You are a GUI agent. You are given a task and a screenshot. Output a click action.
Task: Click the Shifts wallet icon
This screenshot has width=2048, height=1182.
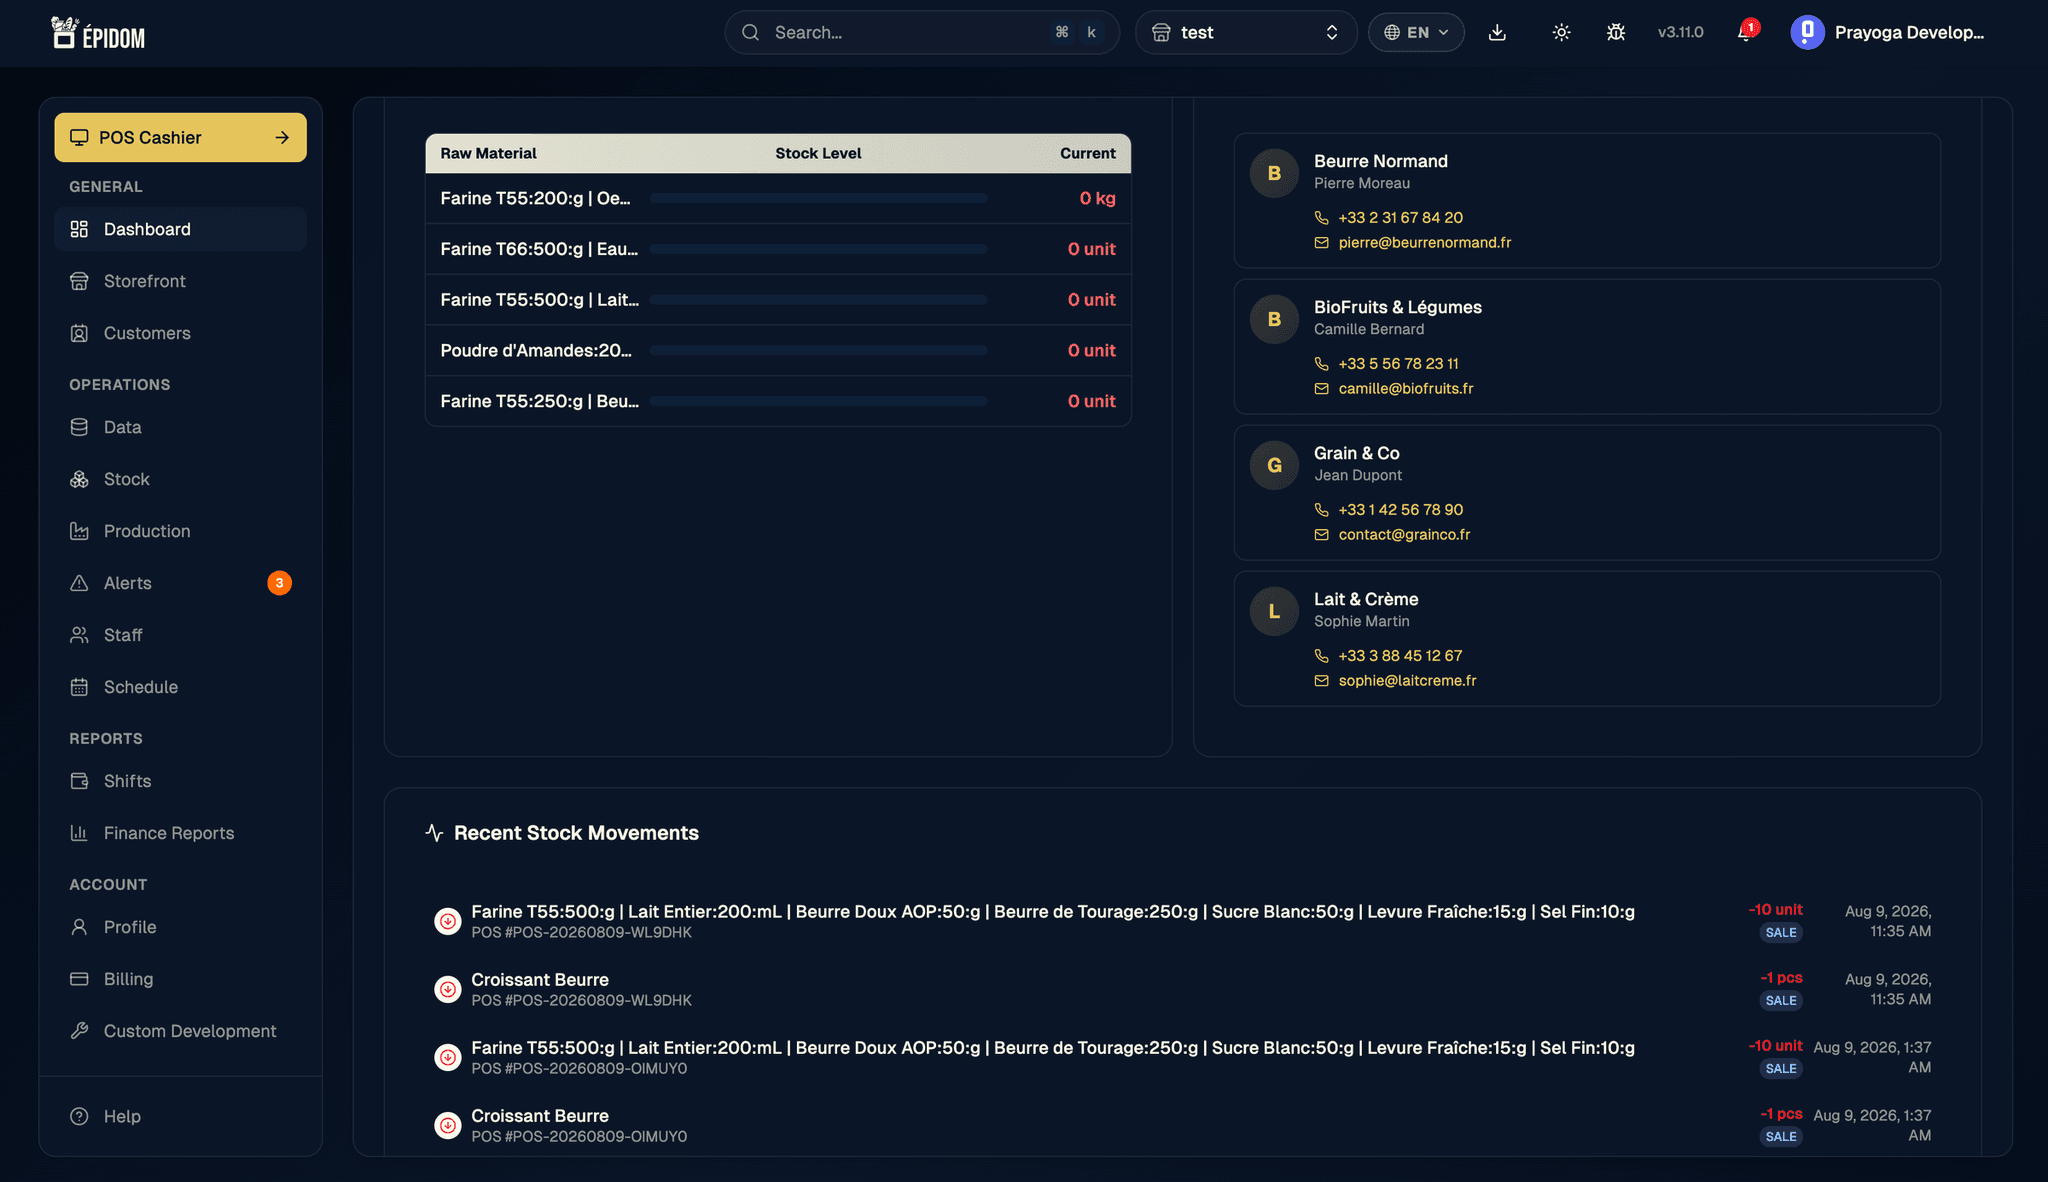[79, 781]
